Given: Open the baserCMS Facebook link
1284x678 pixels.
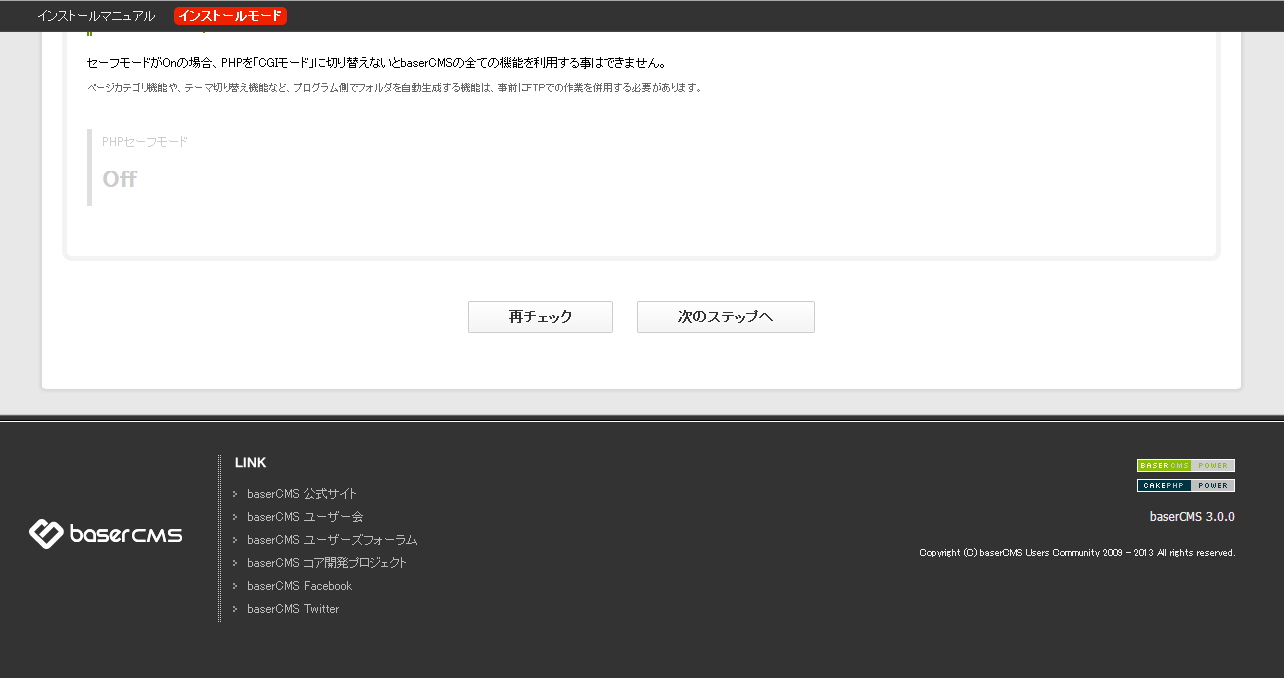Looking at the screenshot, I should [x=299, y=585].
